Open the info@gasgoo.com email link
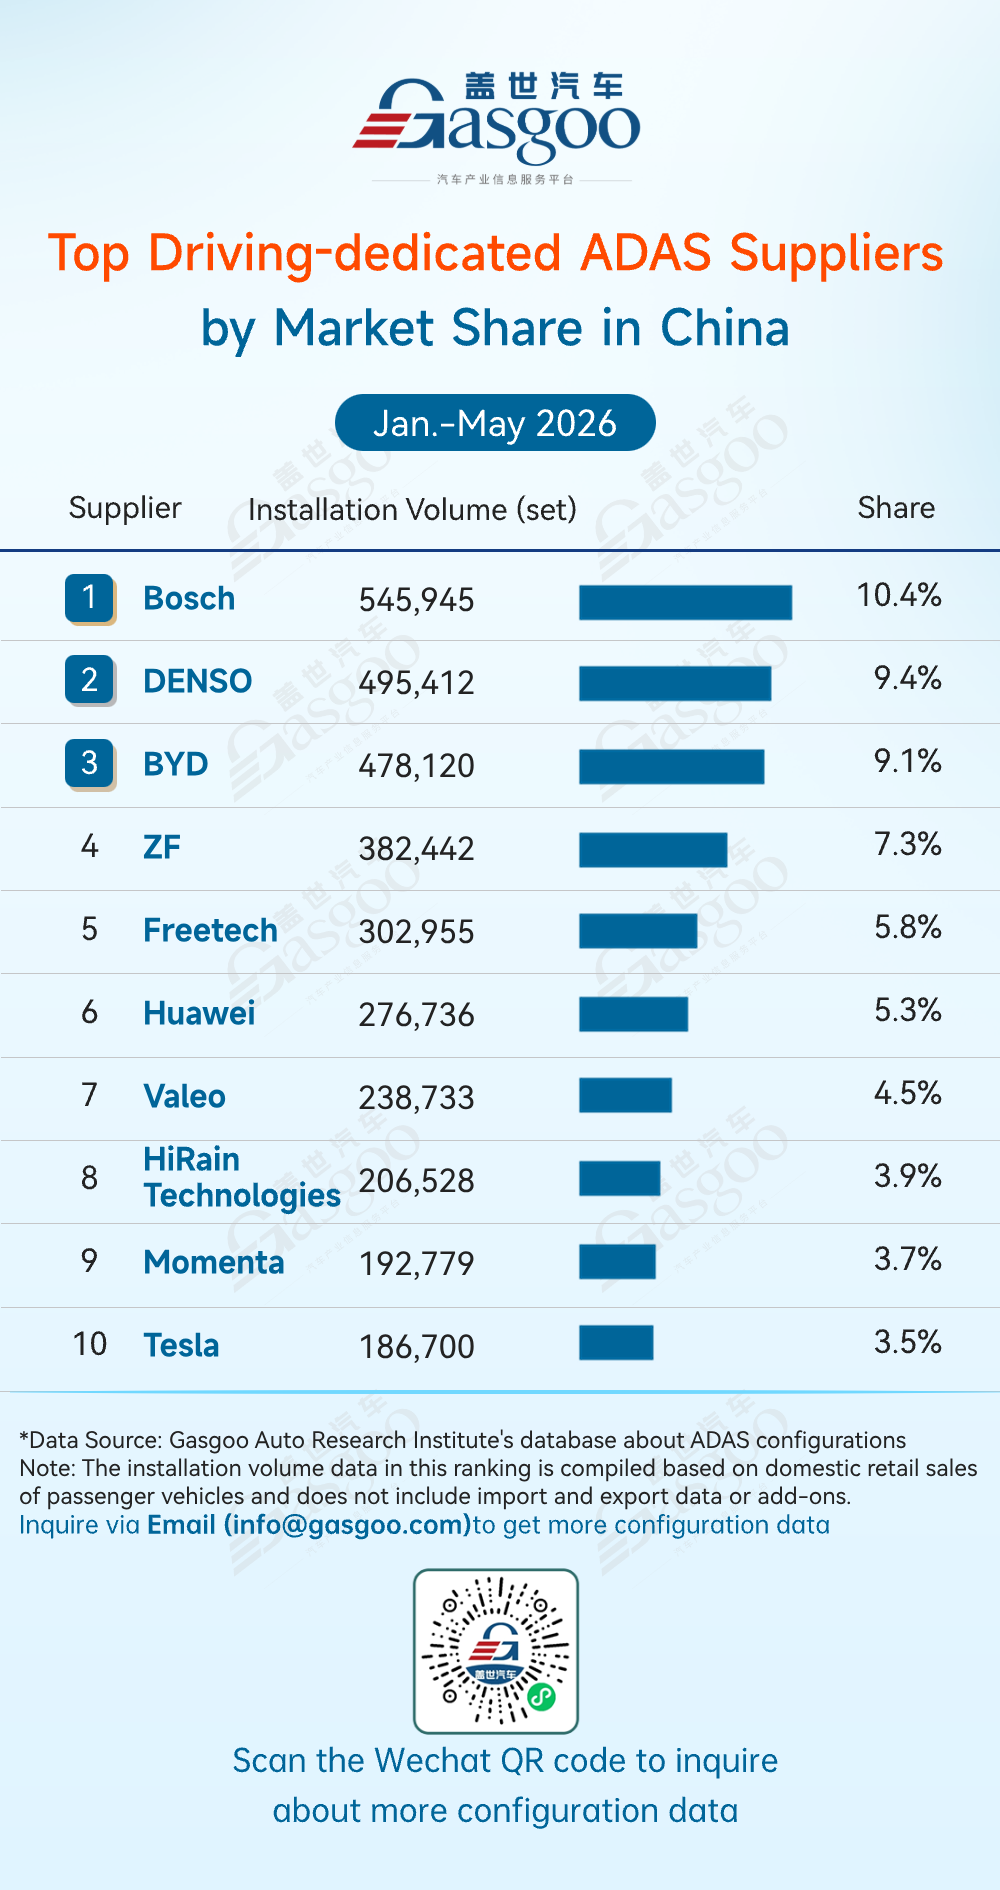 (309, 1525)
